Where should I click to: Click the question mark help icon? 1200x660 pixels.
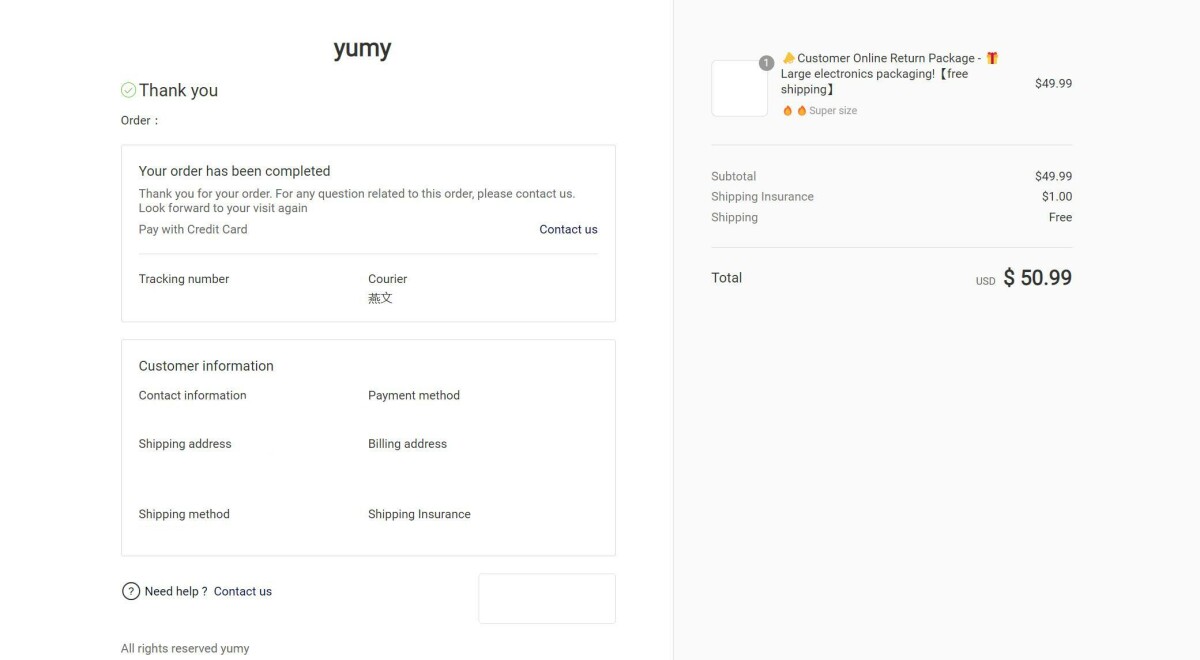pyautogui.click(x=130, y=591)
